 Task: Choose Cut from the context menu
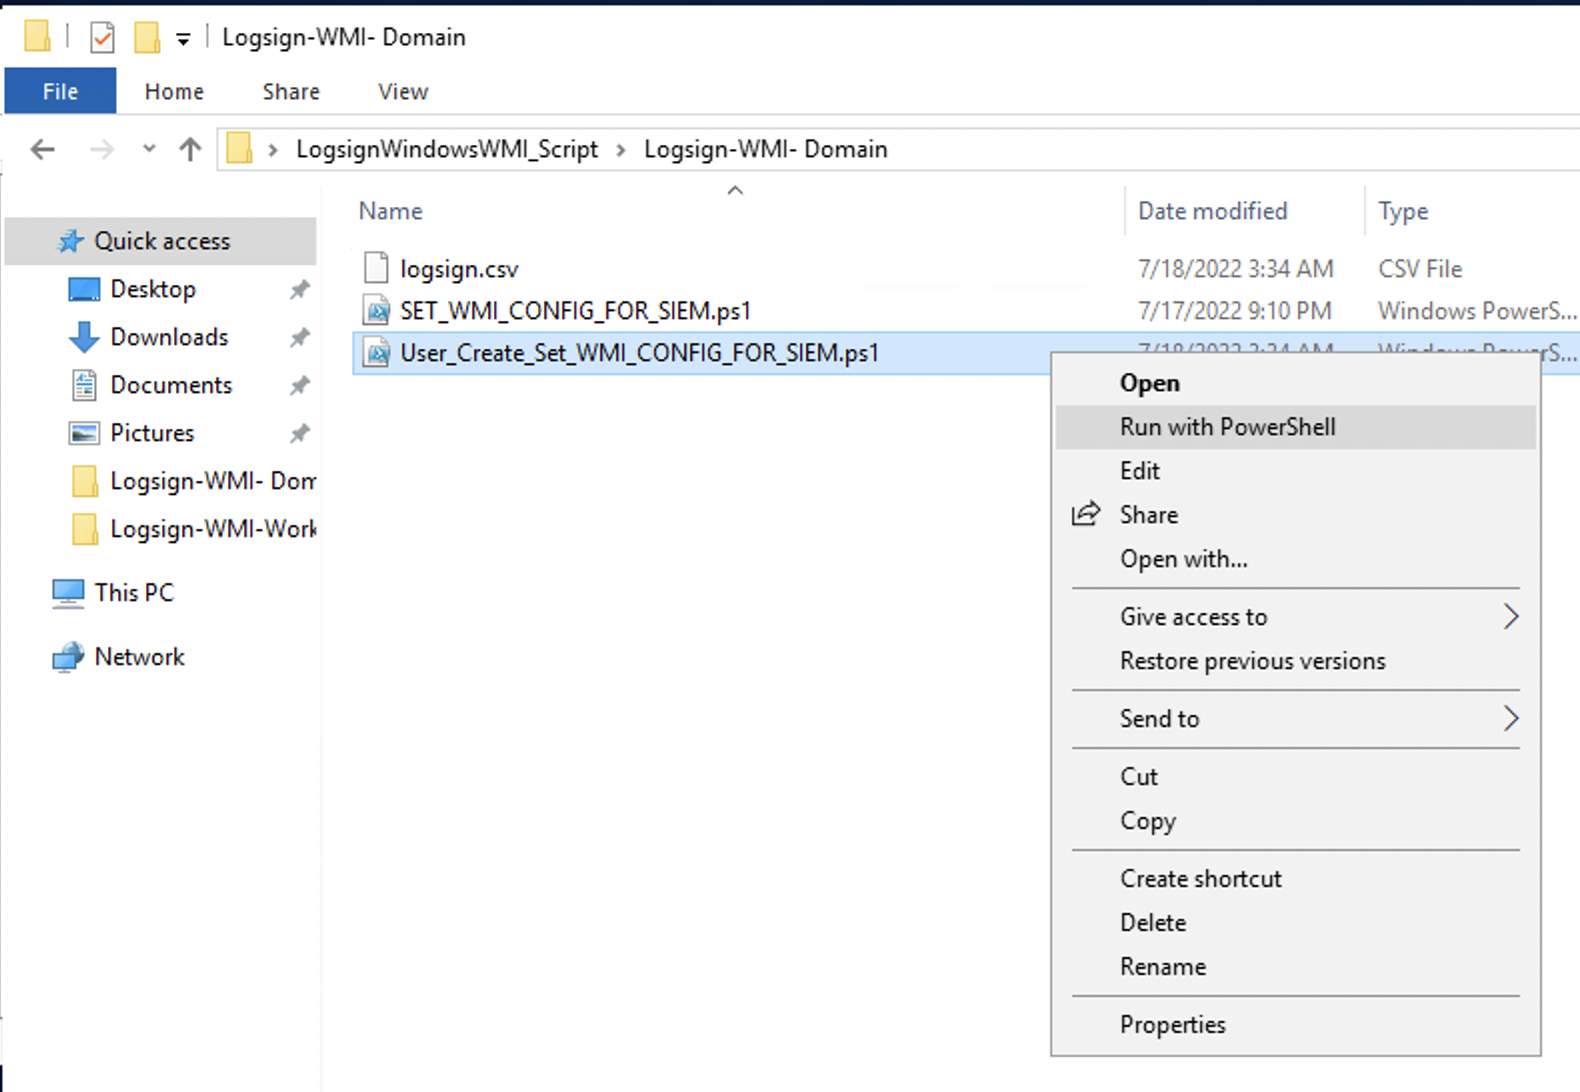[x=1295, y=777]
